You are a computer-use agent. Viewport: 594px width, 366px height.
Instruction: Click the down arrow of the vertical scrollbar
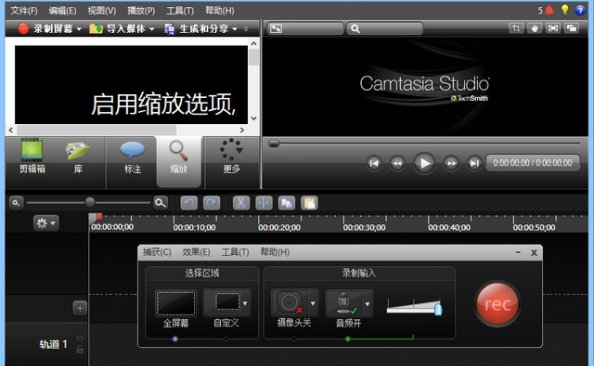coord(254,118)
